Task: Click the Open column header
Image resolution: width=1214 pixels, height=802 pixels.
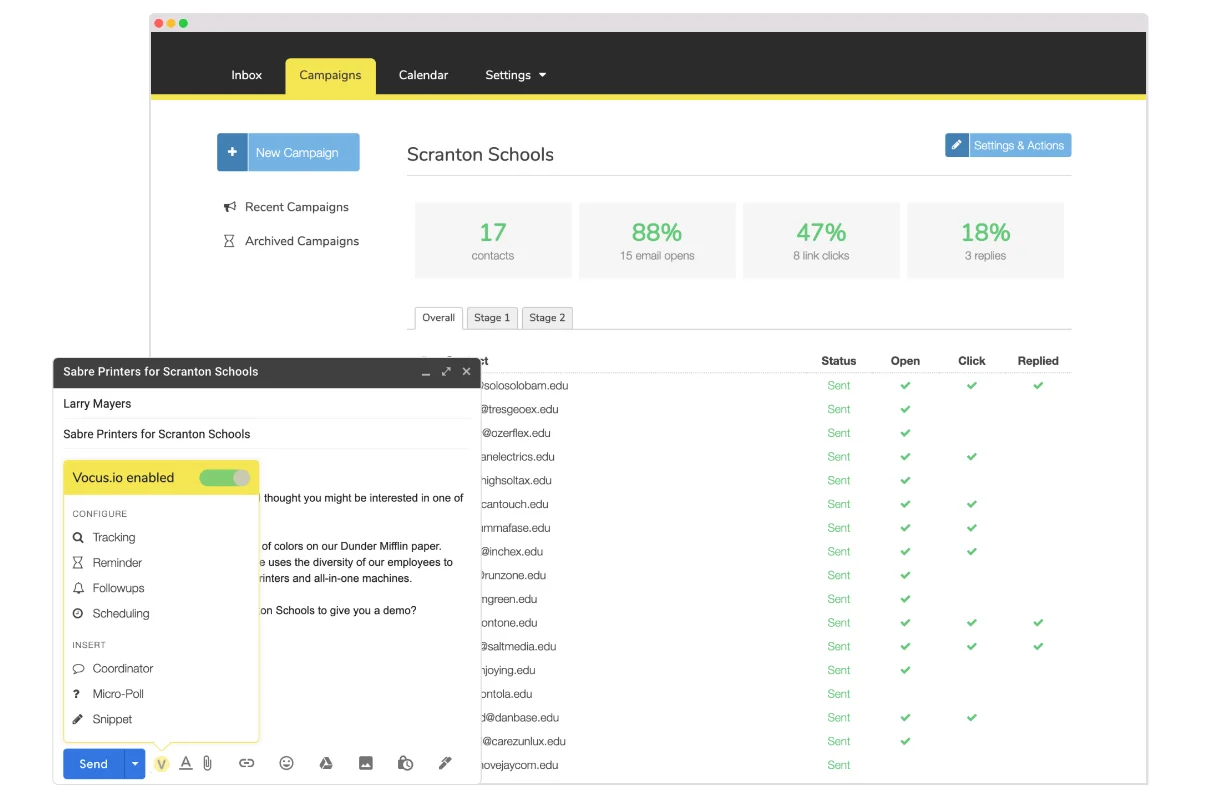Action: (905, 361)
